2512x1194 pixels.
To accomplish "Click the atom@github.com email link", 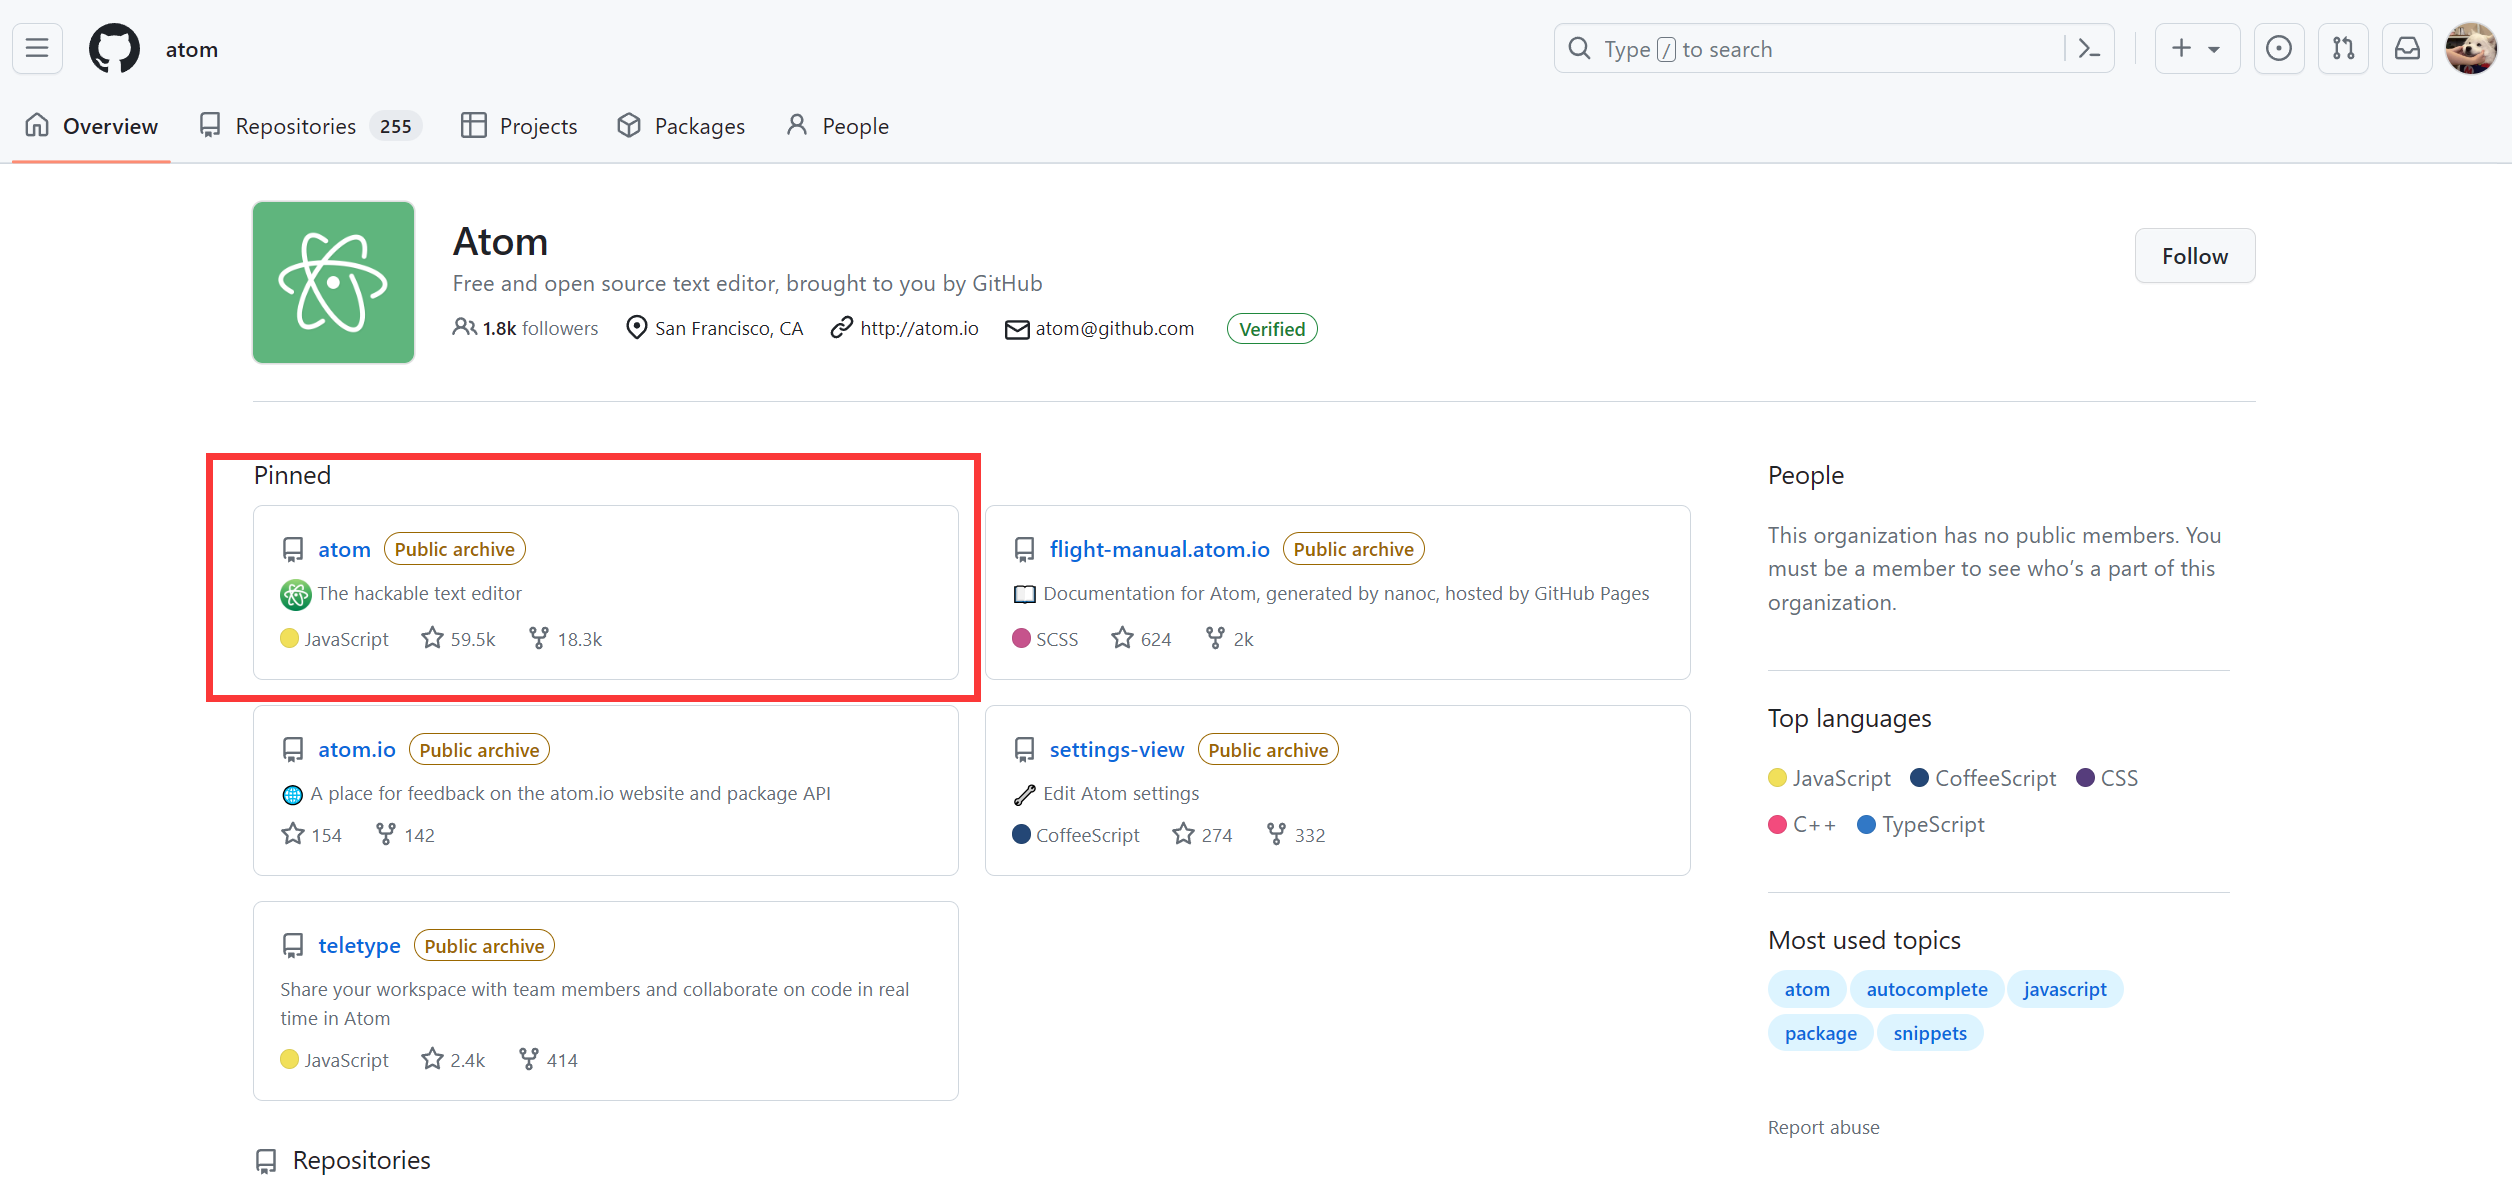I will point(1114,328).
